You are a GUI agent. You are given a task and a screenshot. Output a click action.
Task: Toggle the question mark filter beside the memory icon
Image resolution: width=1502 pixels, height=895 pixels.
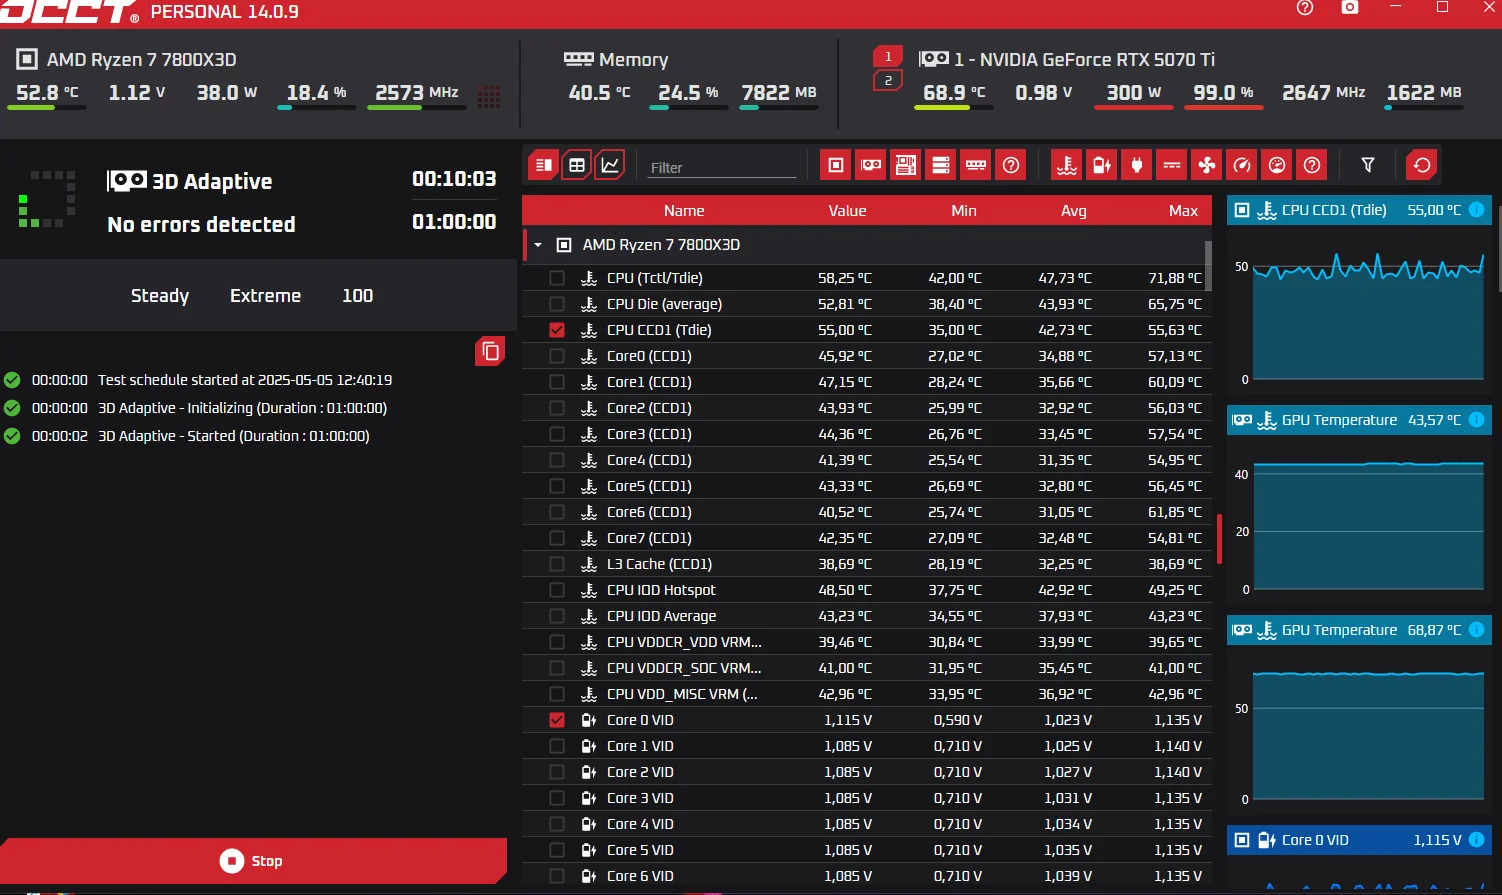point(1011,165)
